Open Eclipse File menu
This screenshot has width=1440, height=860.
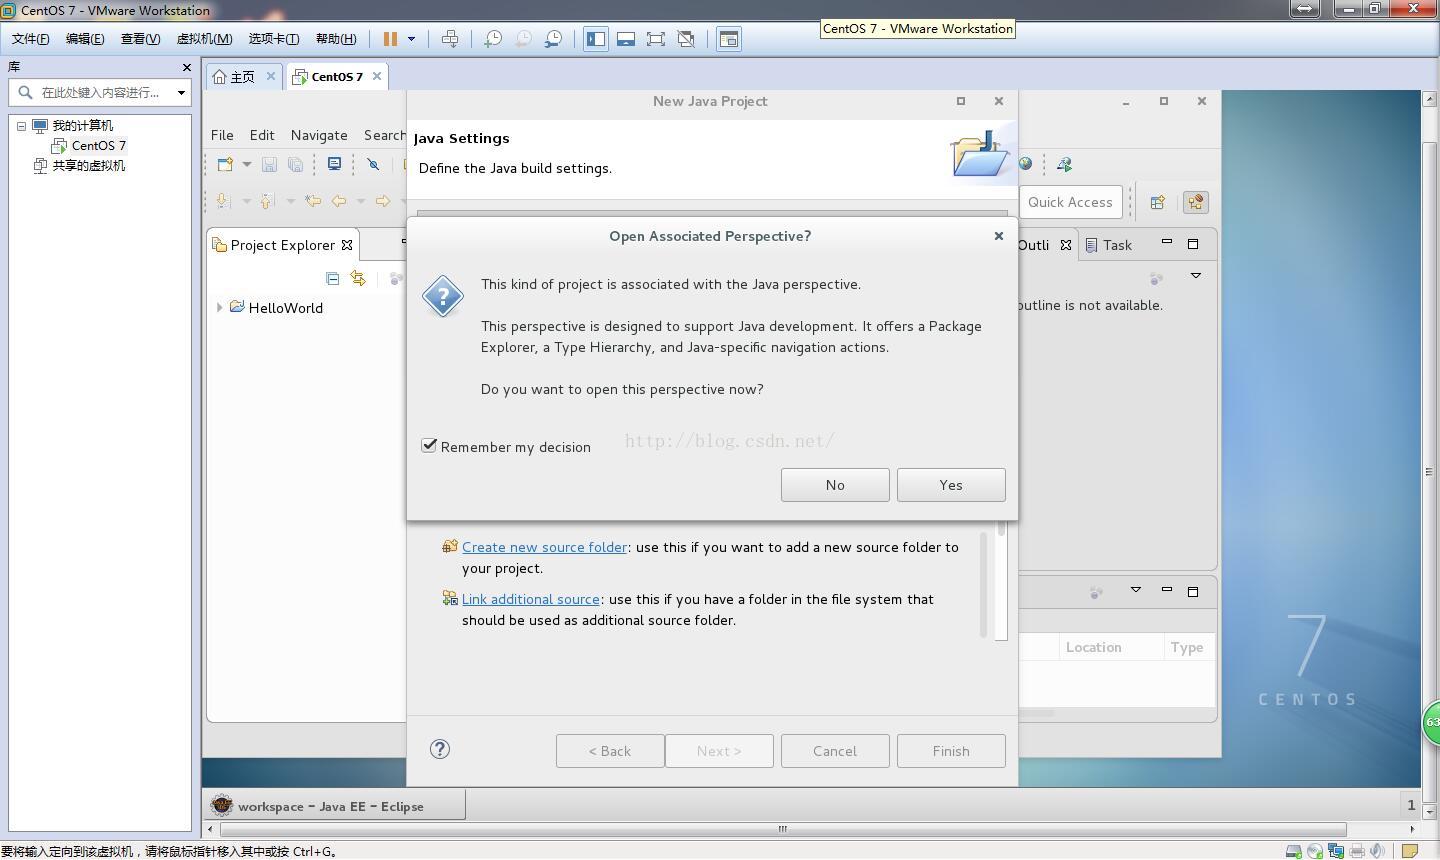[x=222, y=135]
